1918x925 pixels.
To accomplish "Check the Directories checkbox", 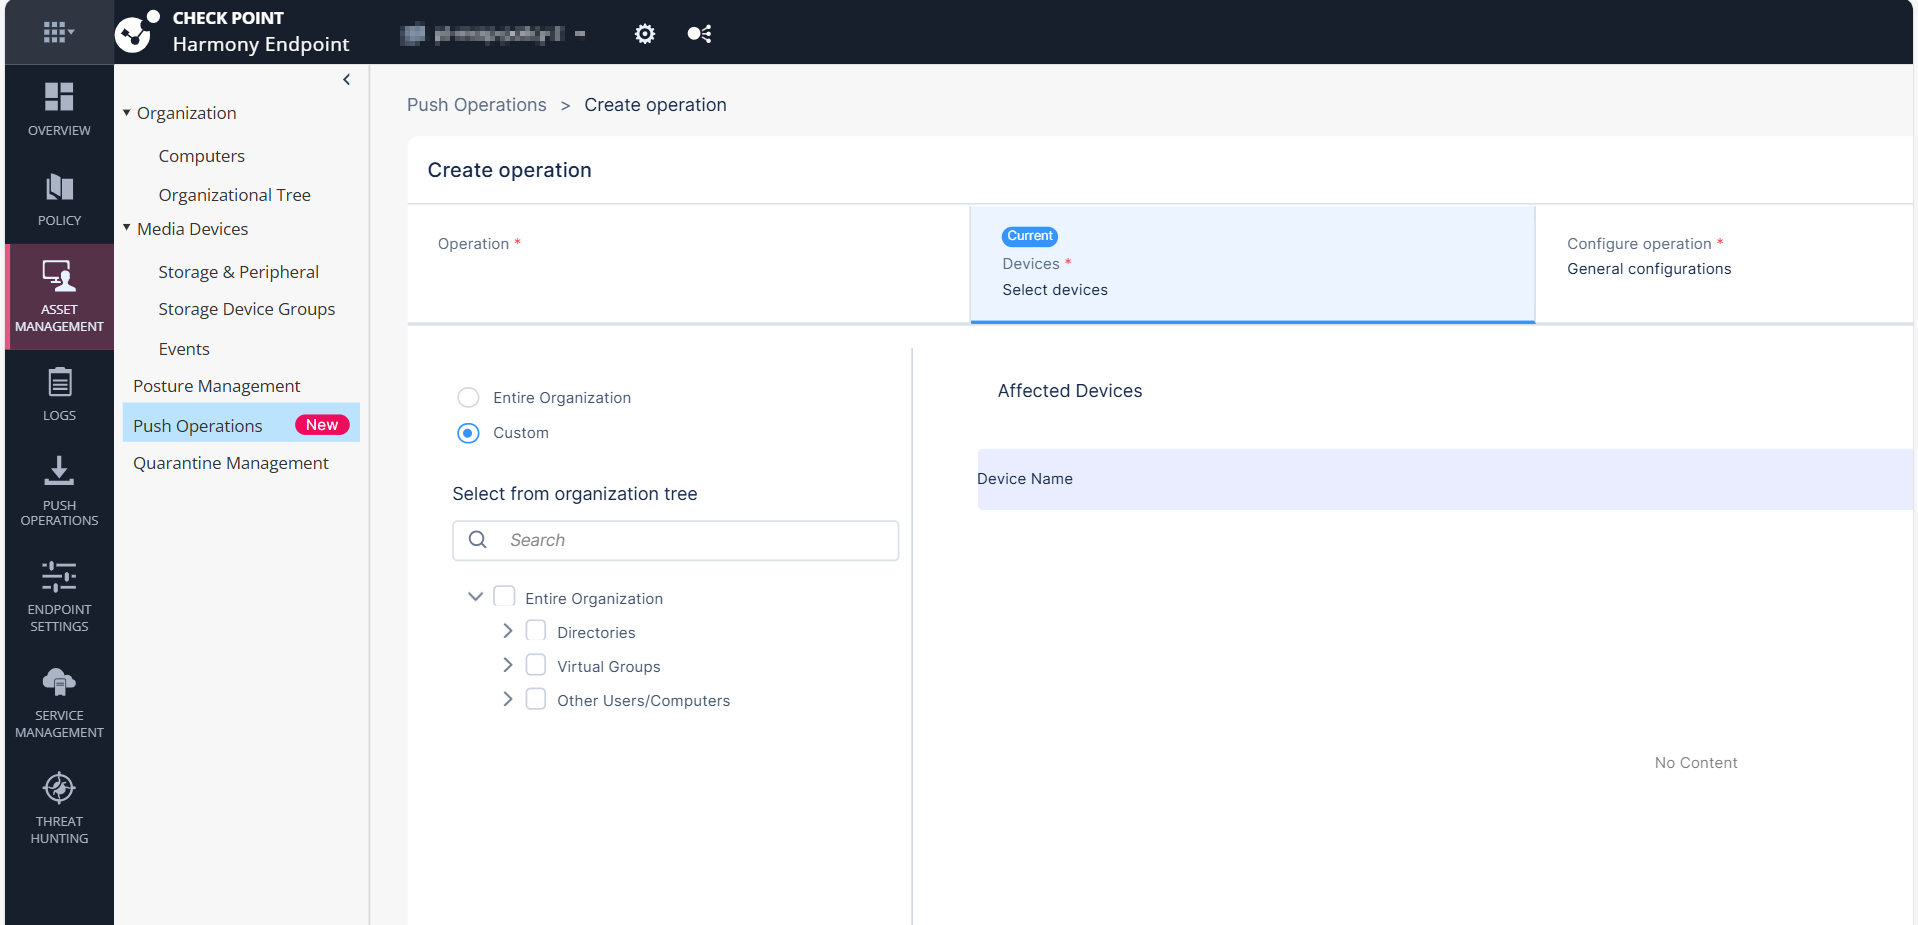I will pos(536,631).
